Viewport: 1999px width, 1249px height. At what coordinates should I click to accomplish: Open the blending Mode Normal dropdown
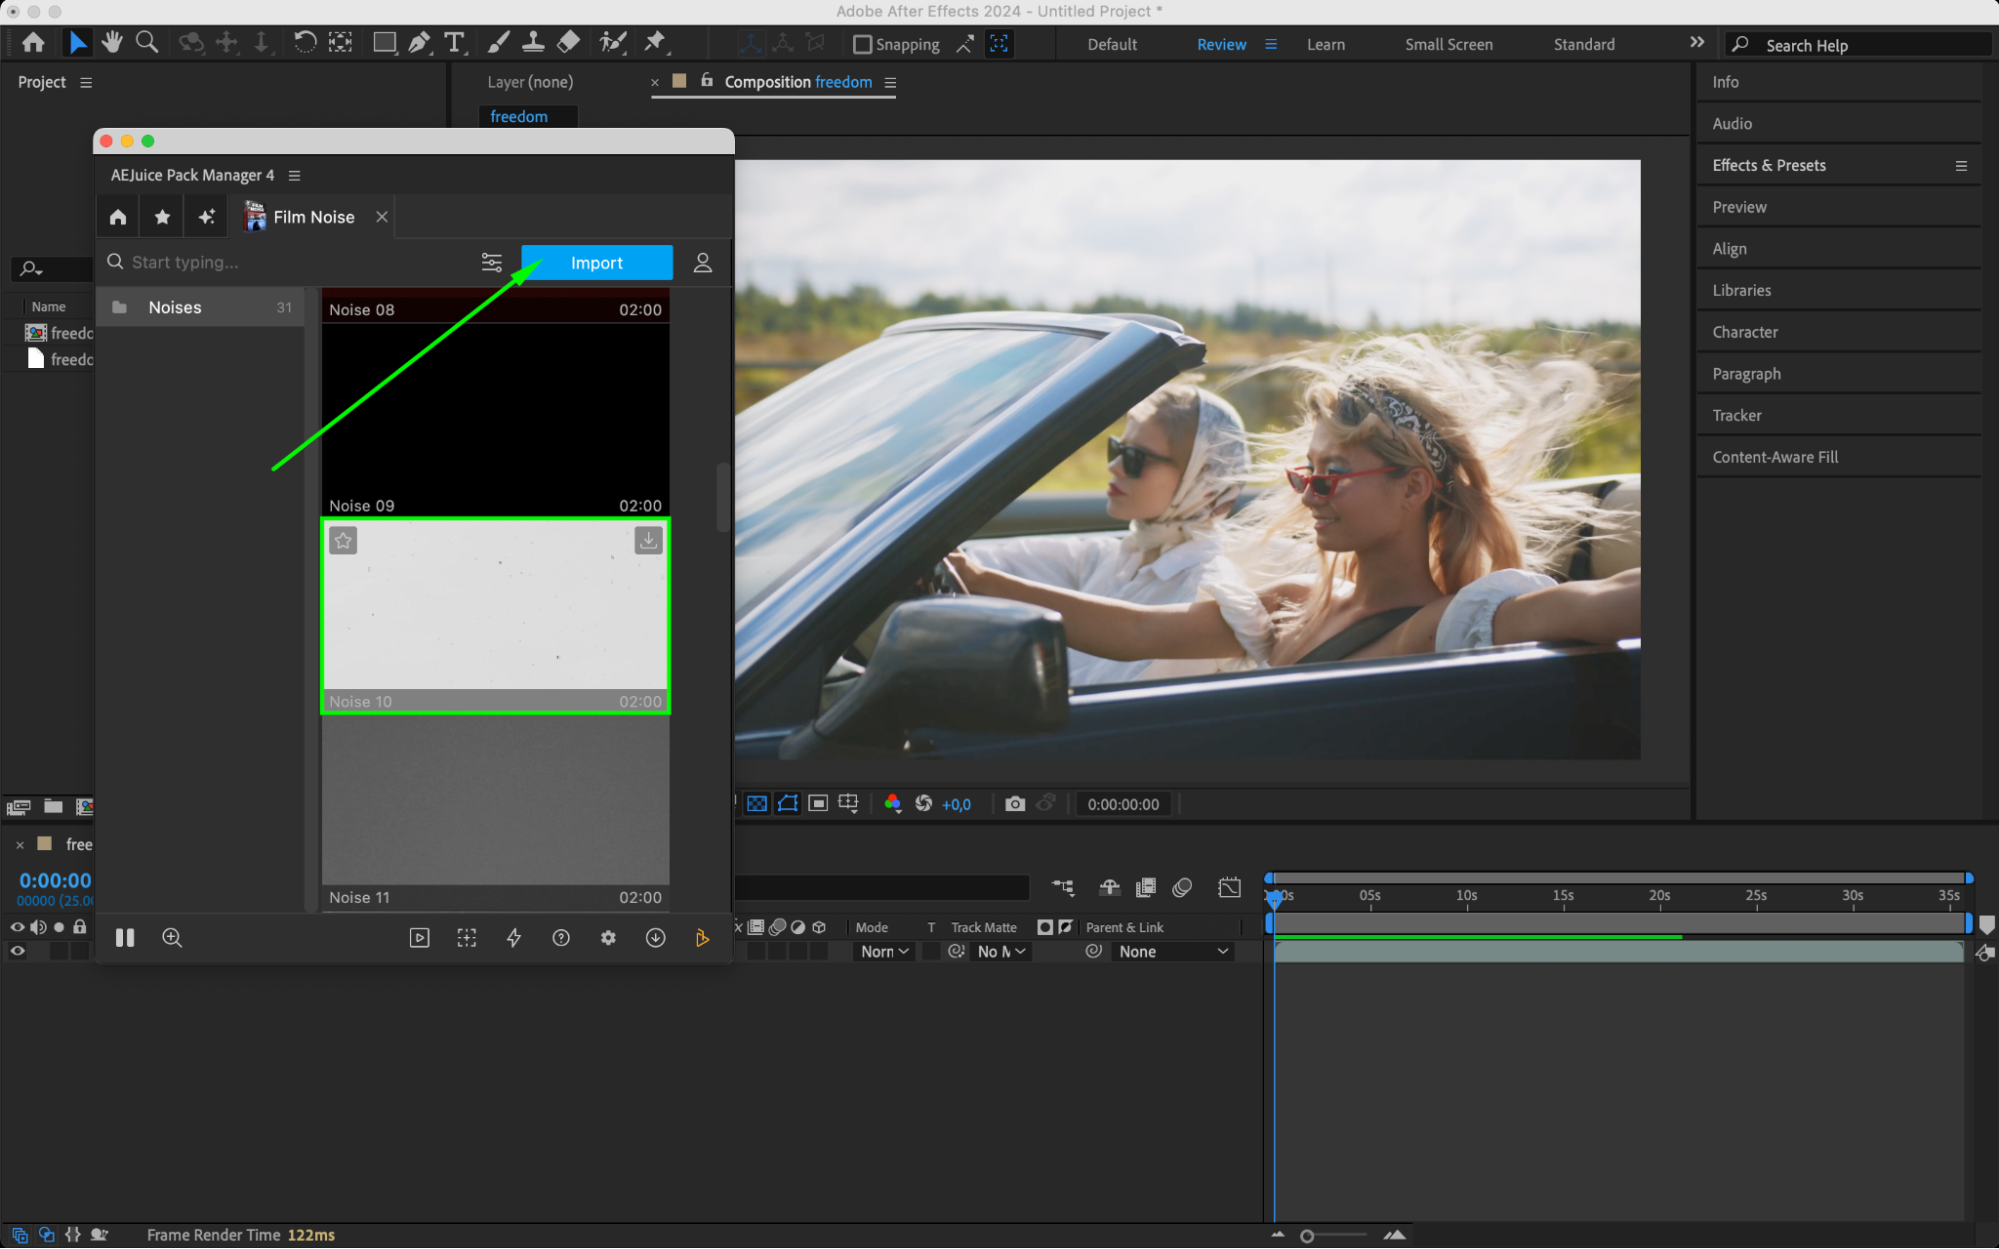(x=885, y=952)
